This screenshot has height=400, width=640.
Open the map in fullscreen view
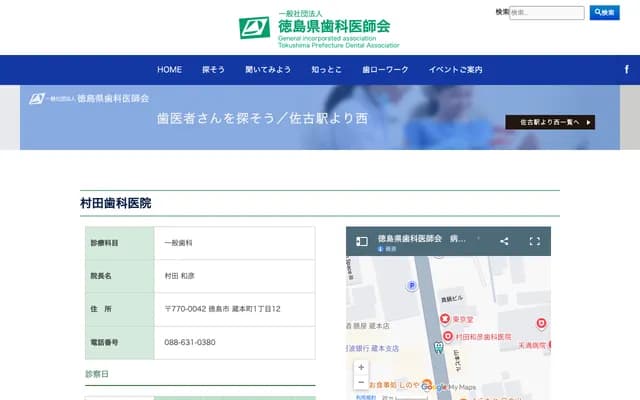(535, 241)
